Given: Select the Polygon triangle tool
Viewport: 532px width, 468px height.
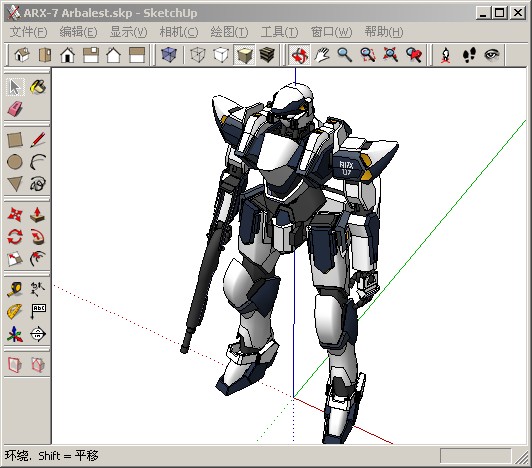Looking at the screenshot, I should pos(15,184).
